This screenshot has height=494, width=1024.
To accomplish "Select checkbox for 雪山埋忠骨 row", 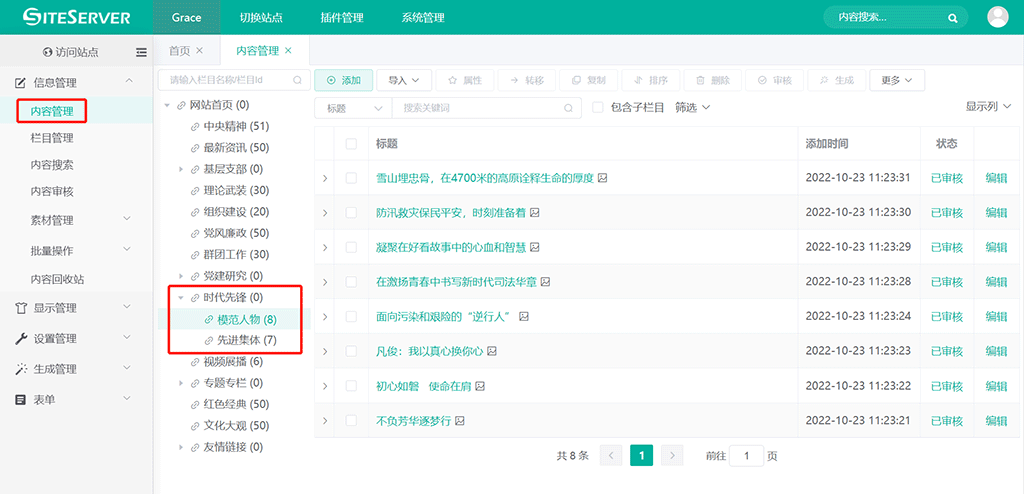I will 351,178.
